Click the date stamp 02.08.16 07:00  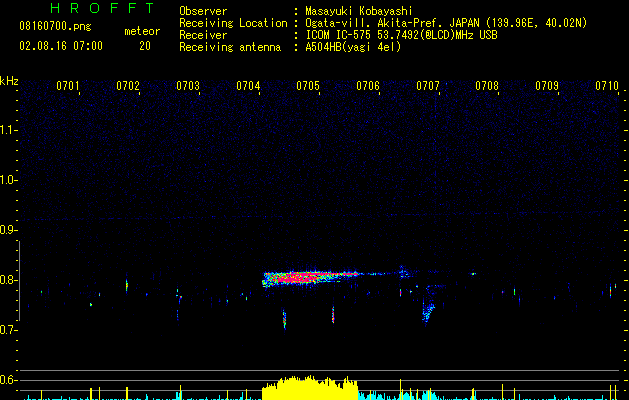point(61,46)
